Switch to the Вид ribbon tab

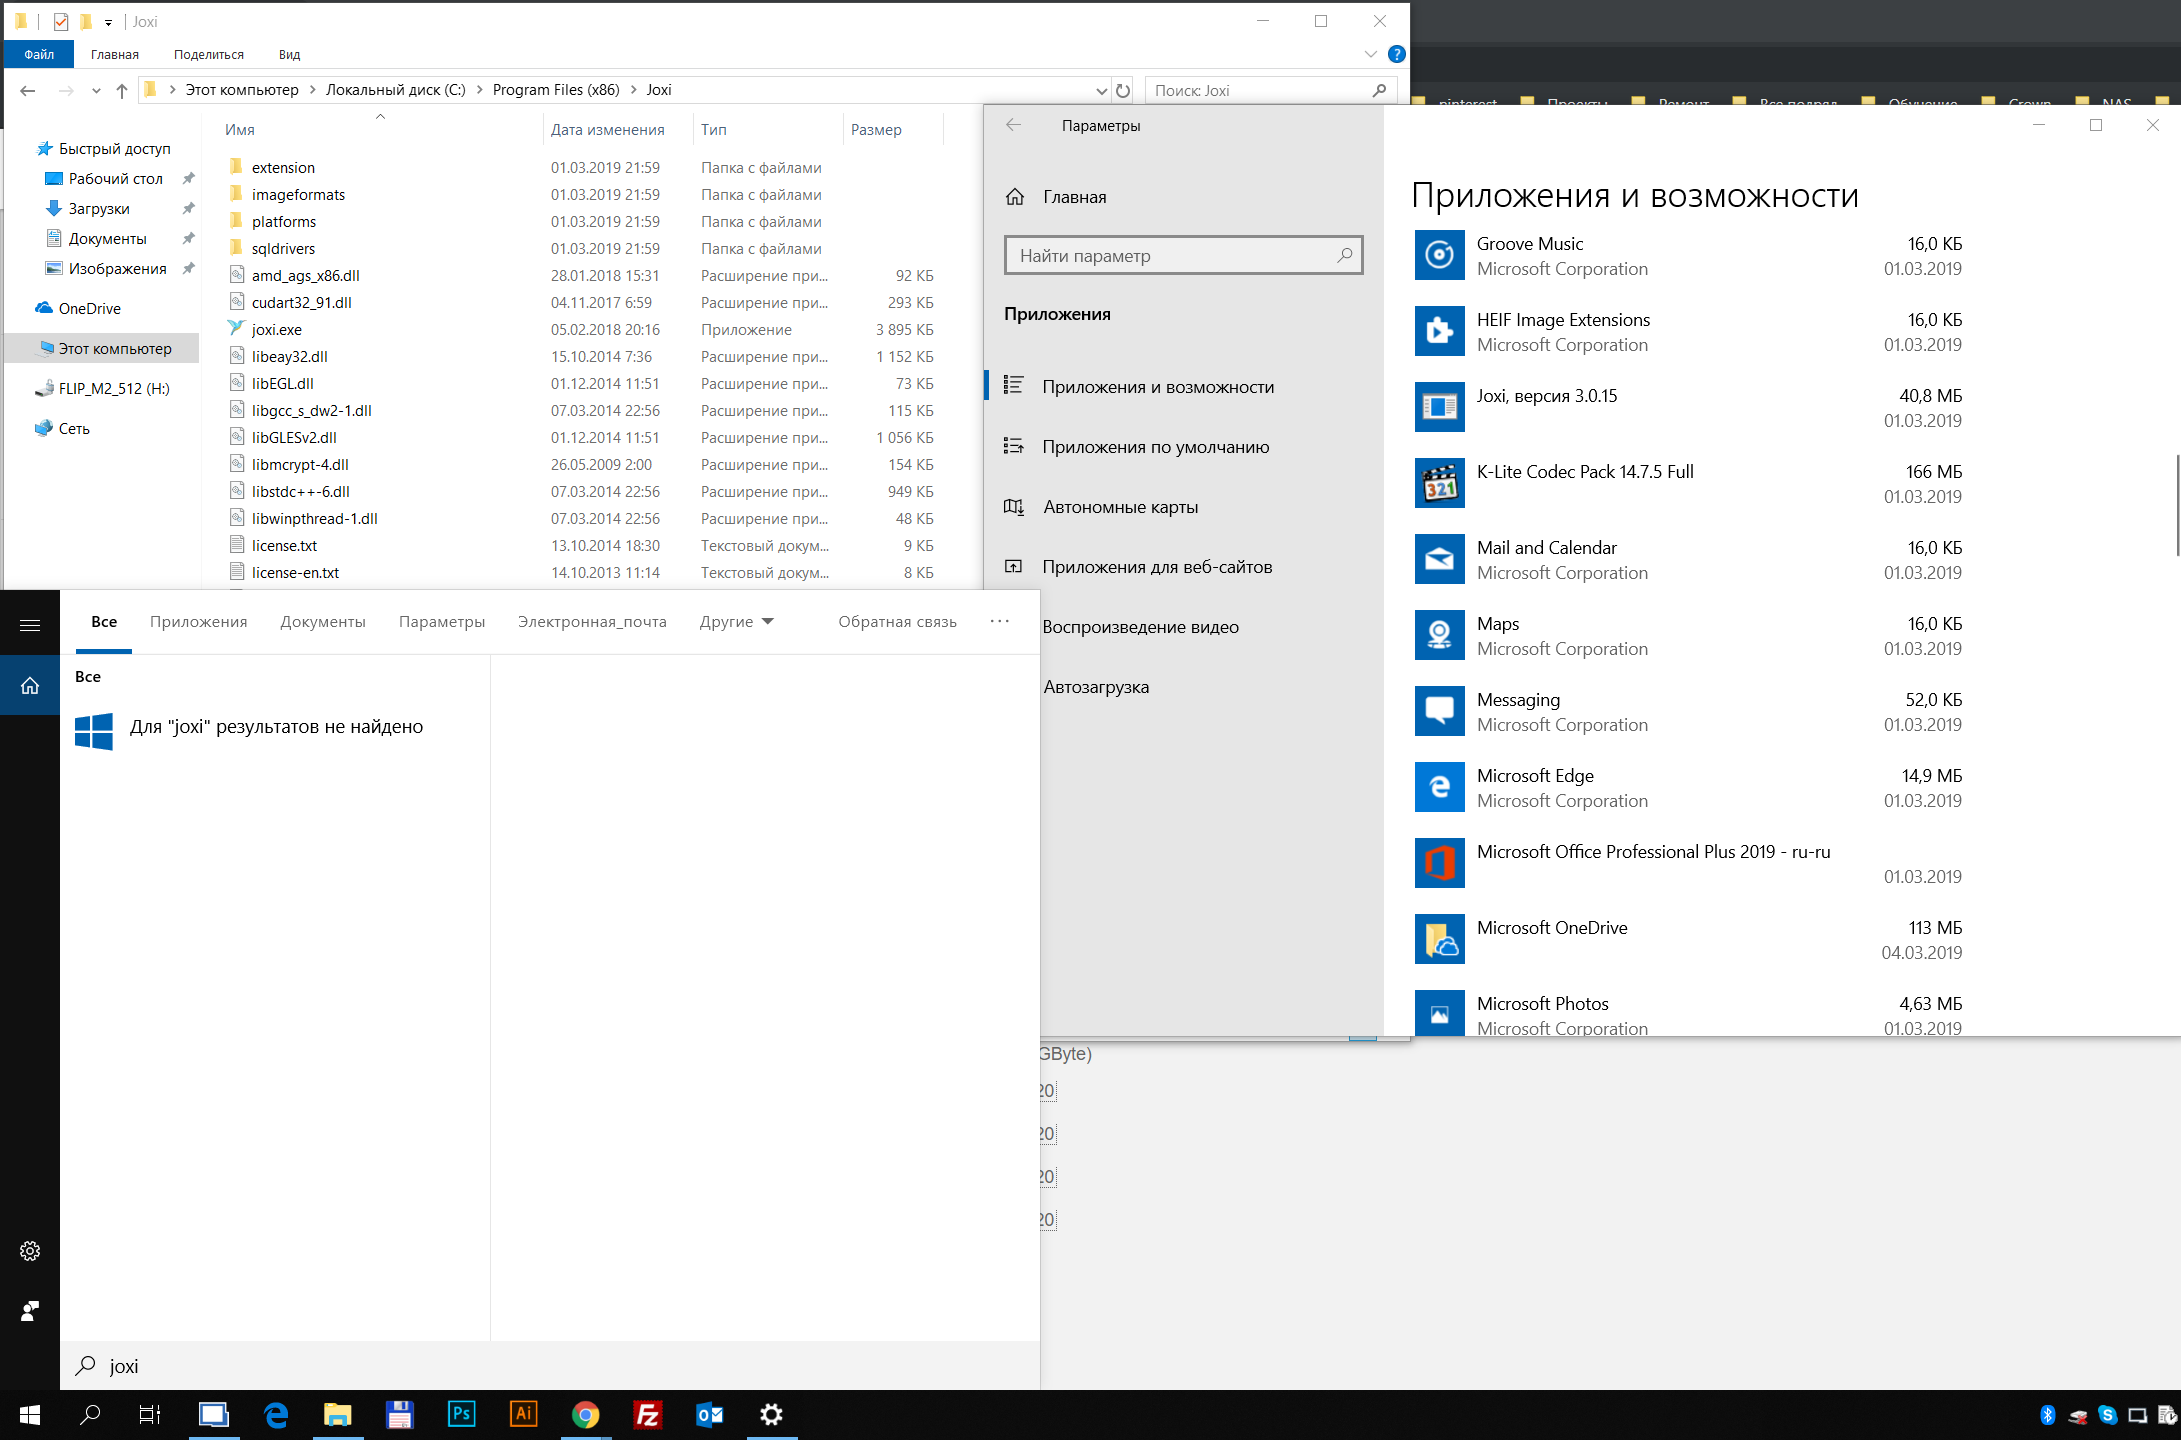289,54
